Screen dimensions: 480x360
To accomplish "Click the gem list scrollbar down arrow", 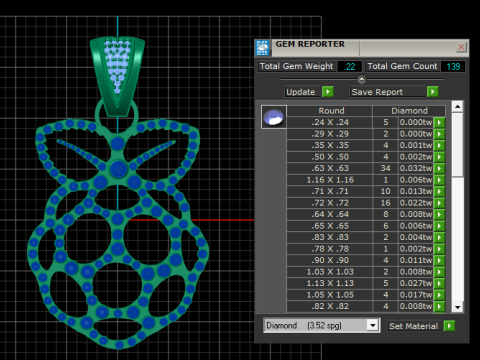I will (x=457, y=307).
